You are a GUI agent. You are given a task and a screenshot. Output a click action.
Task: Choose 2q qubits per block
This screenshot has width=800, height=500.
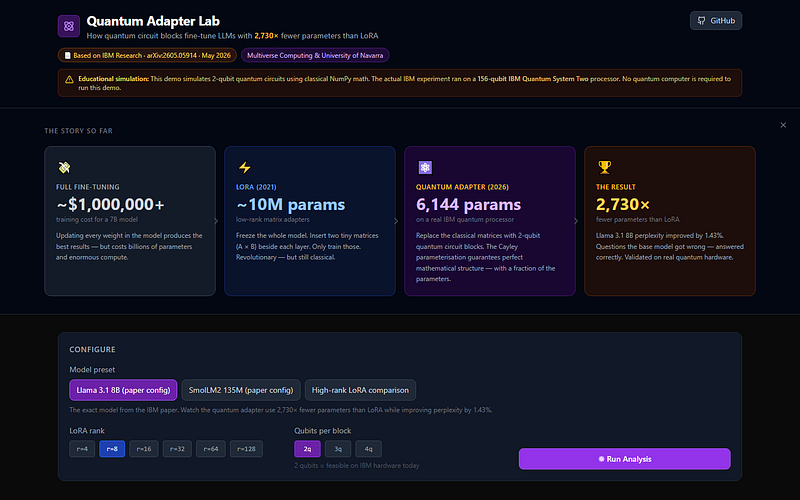coord(308,449)
